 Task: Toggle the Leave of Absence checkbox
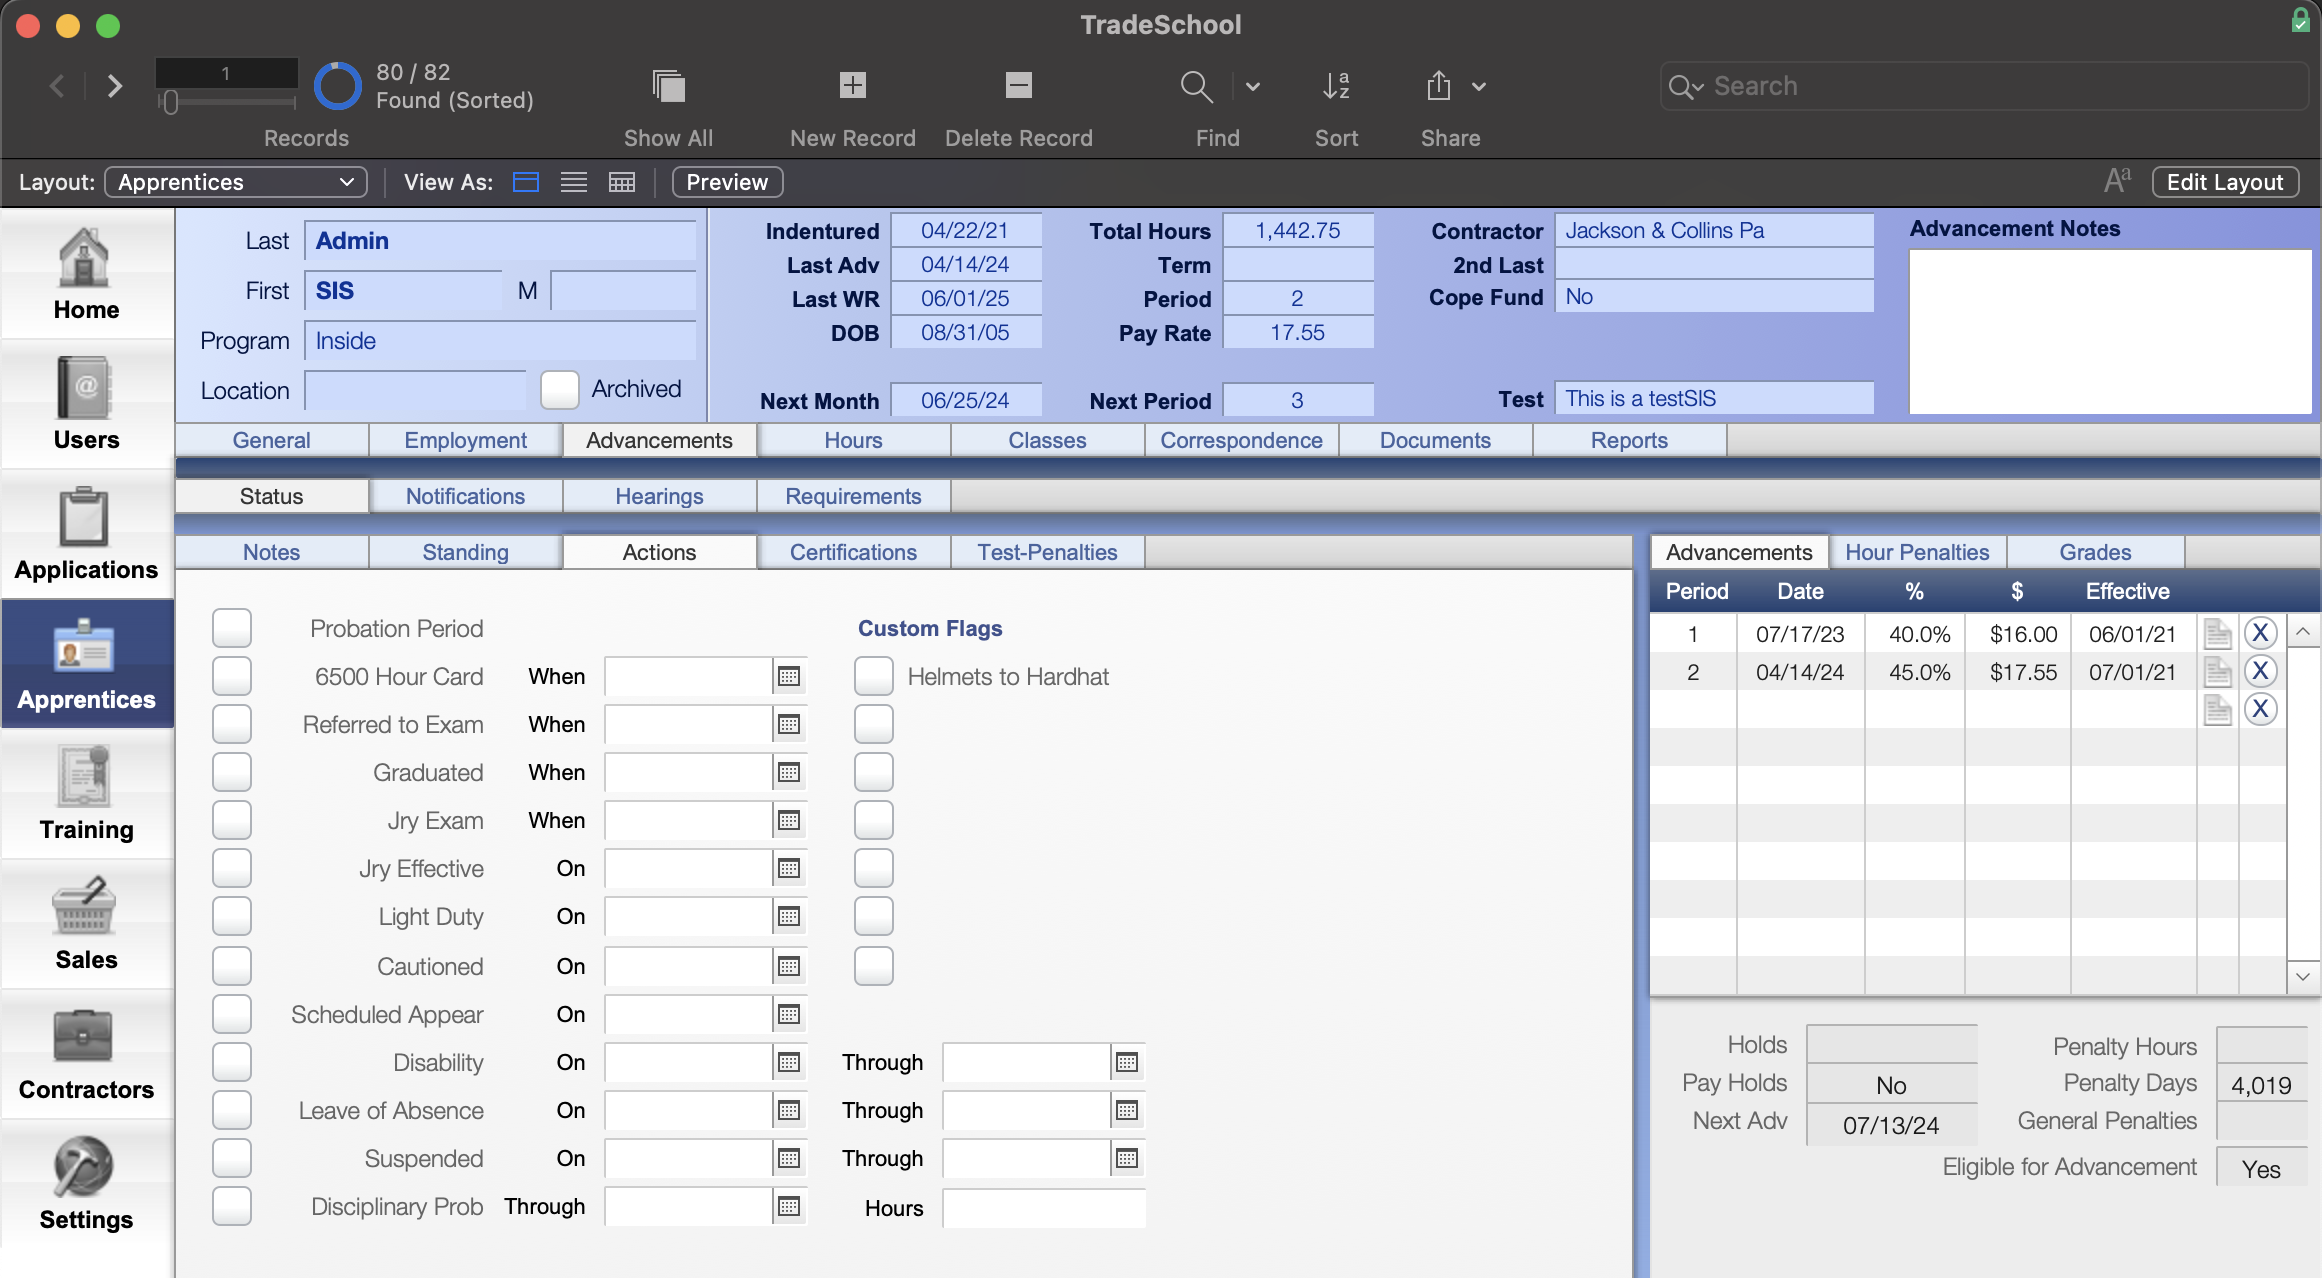tap(231, 1110)
